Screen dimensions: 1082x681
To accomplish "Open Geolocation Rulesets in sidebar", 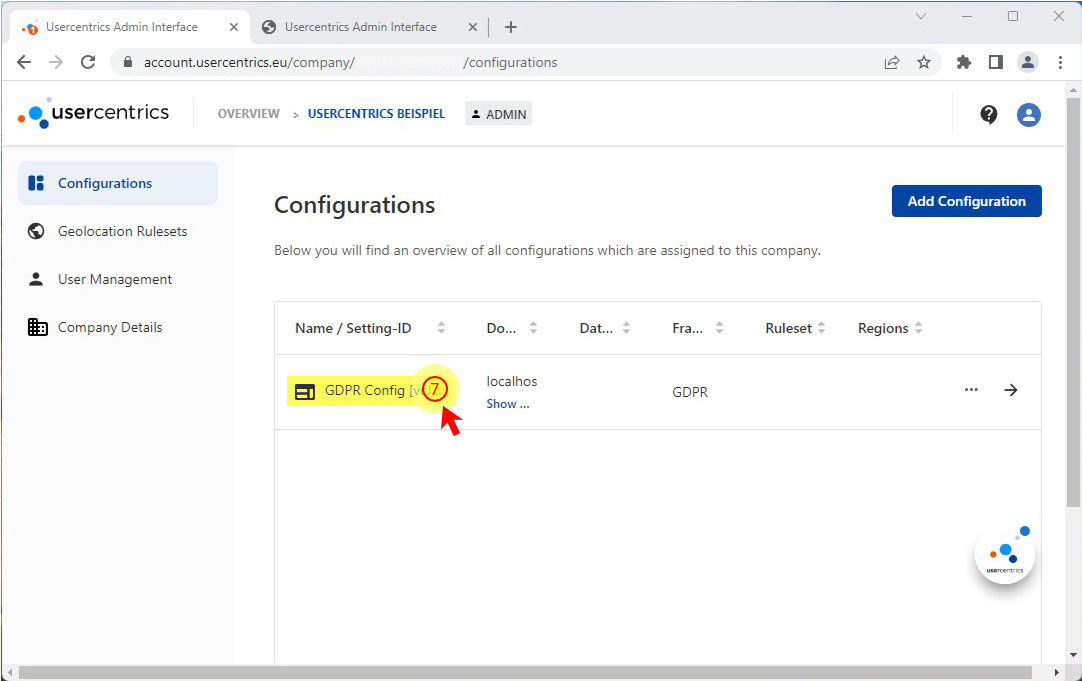I will [x=122, y=231].
